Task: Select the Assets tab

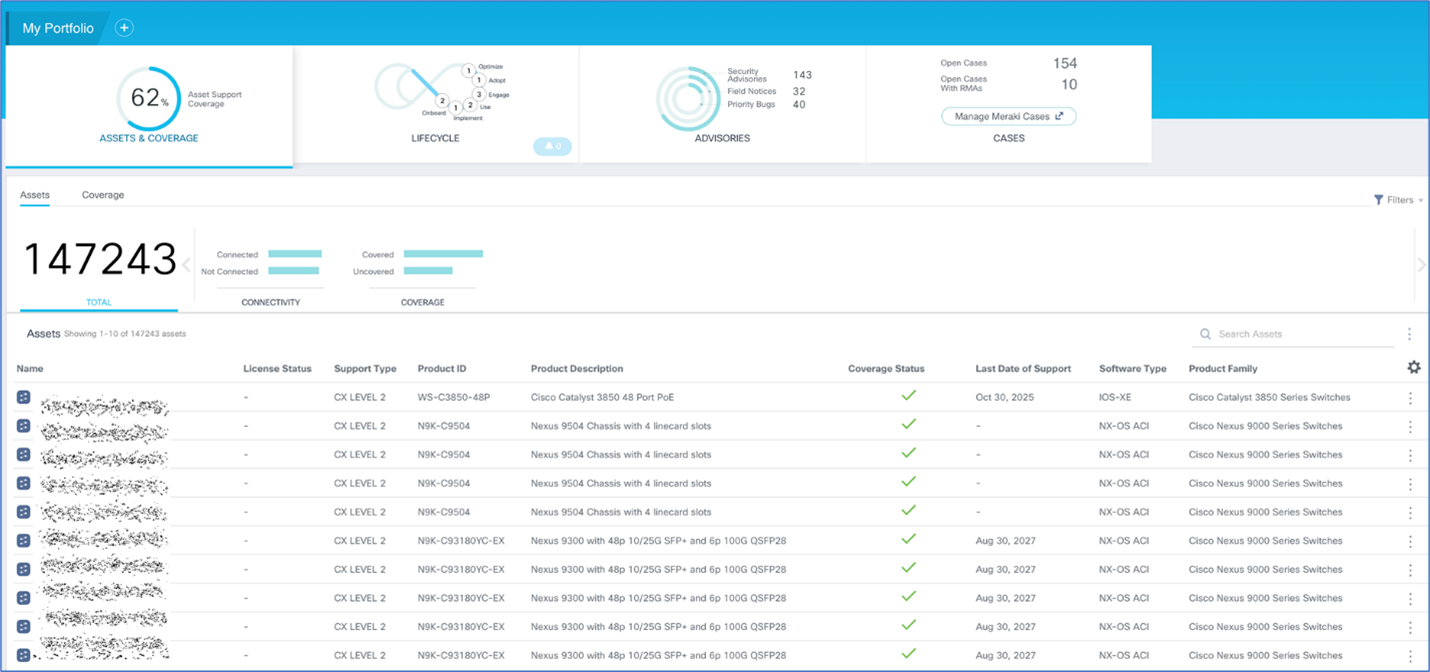Action: click(x=35, y=195)
